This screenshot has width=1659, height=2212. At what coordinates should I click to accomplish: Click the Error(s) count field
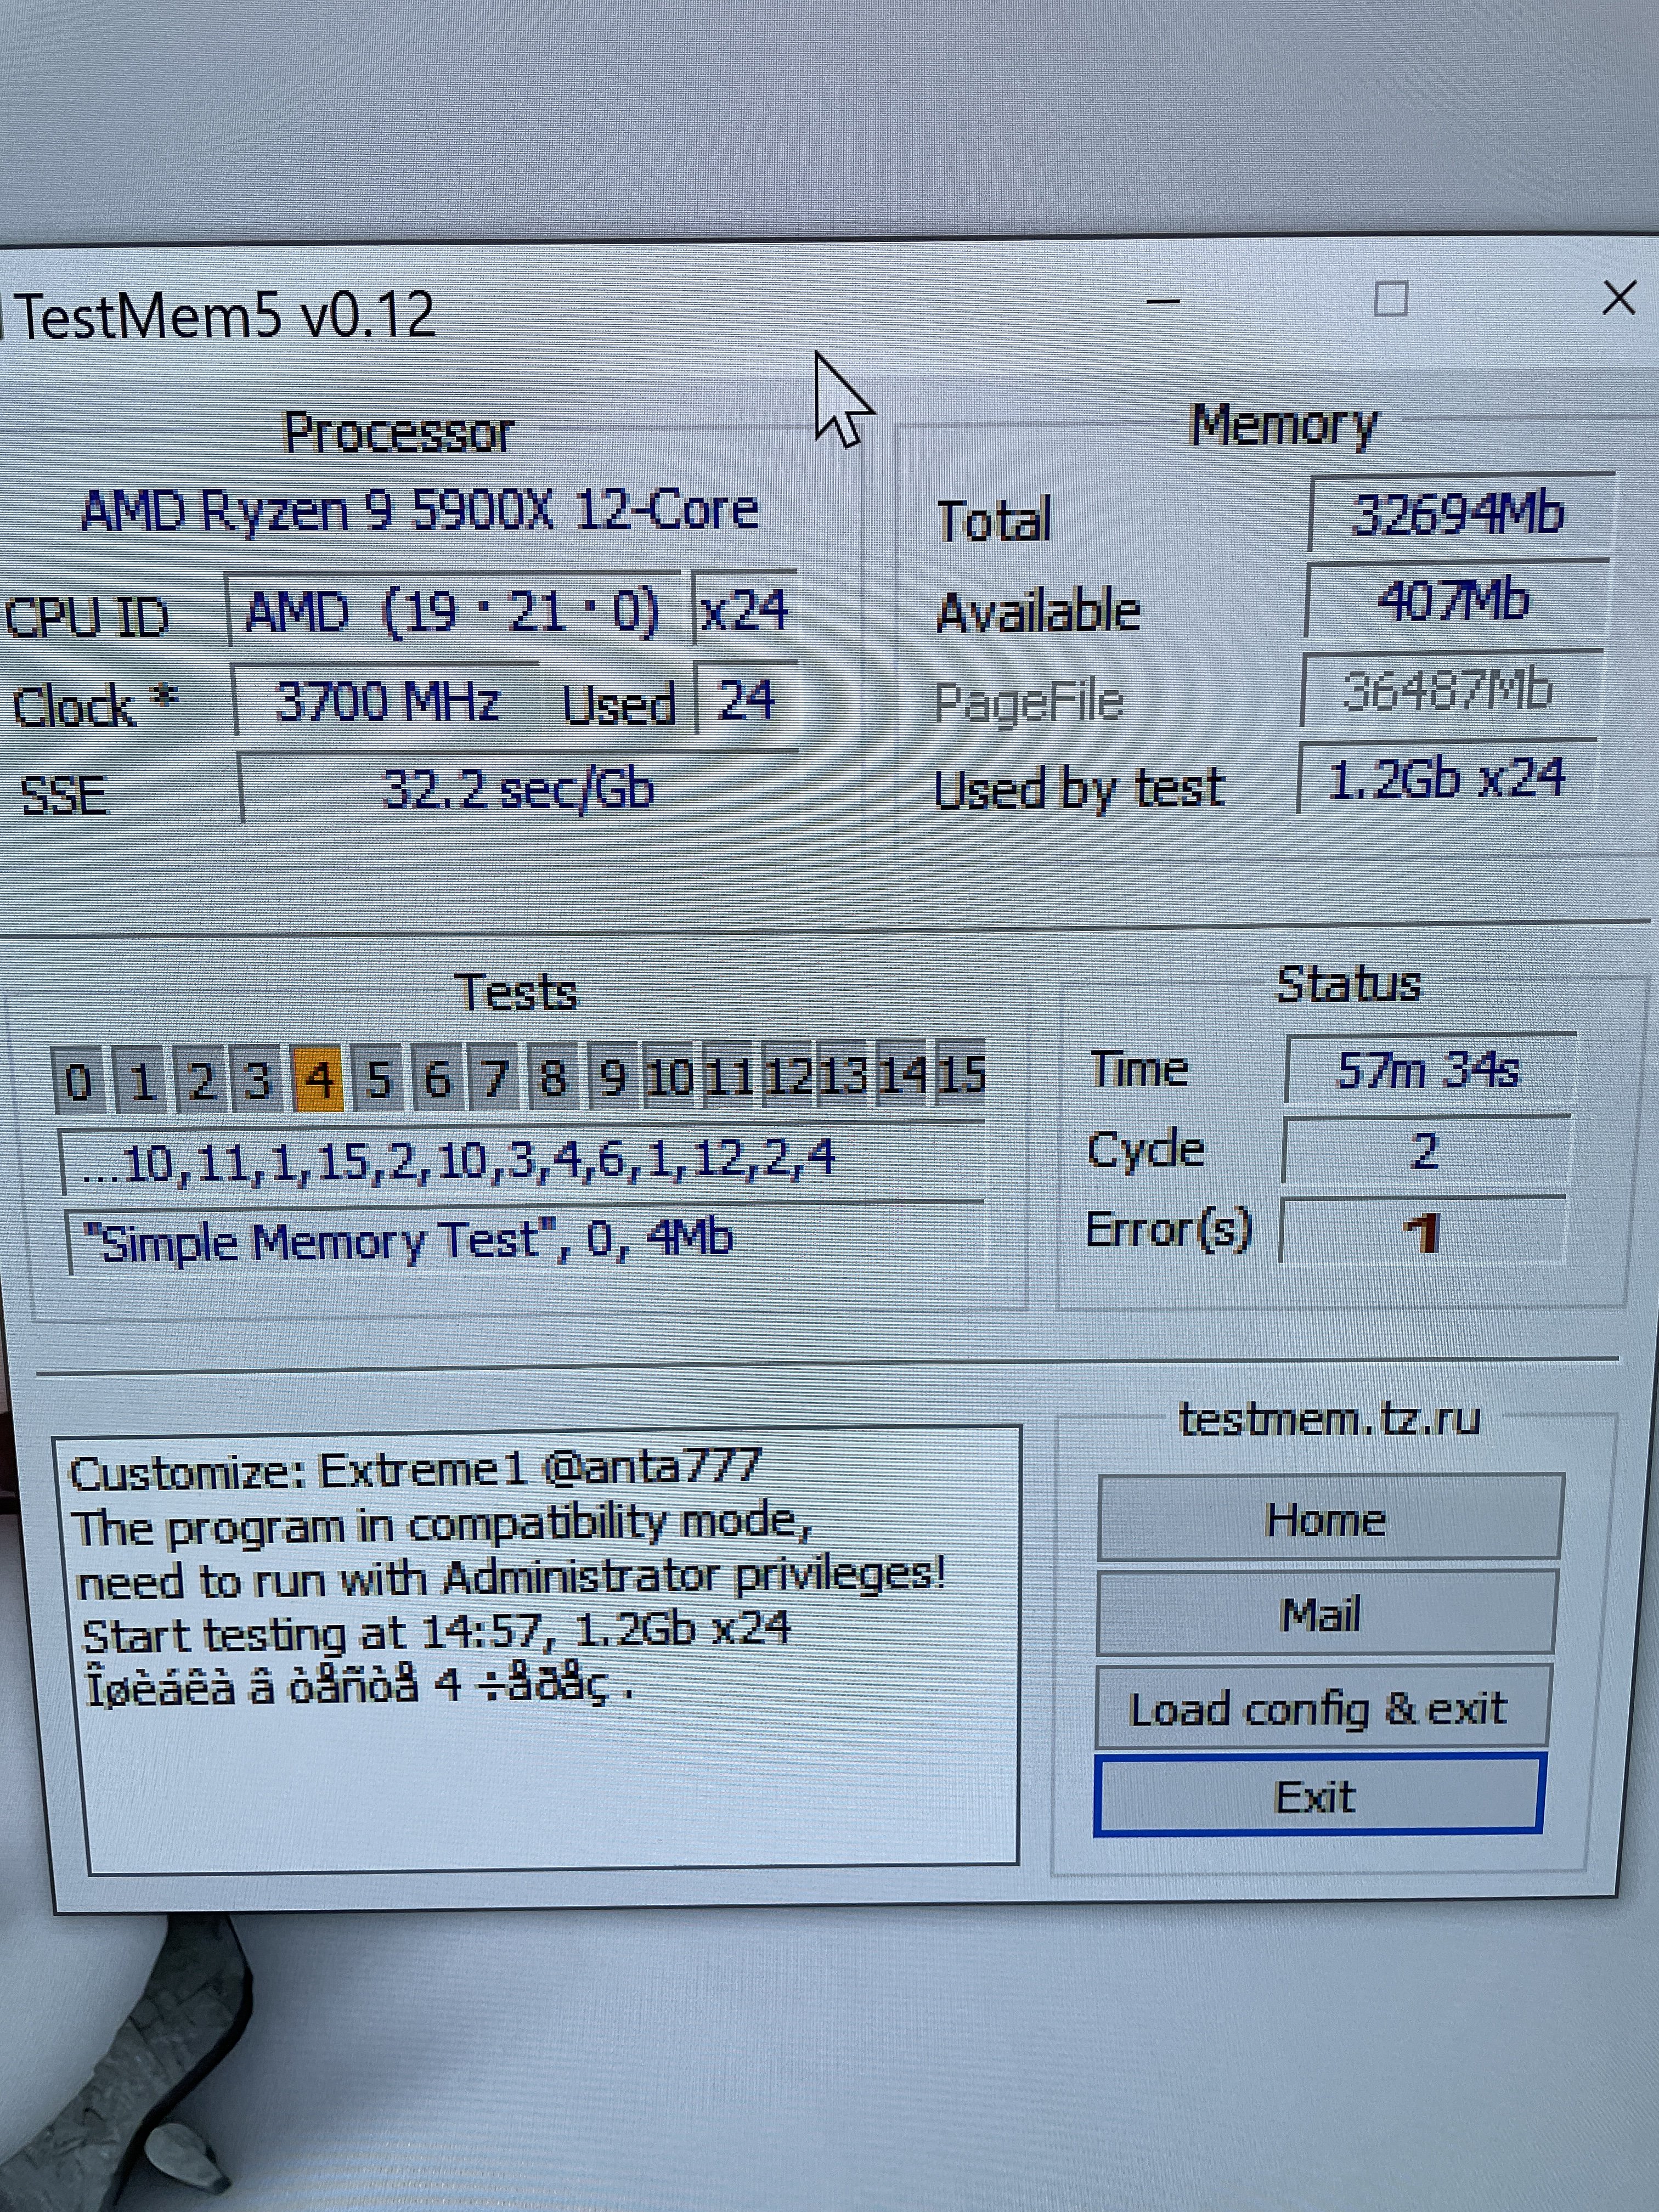pos(1421,1232)
